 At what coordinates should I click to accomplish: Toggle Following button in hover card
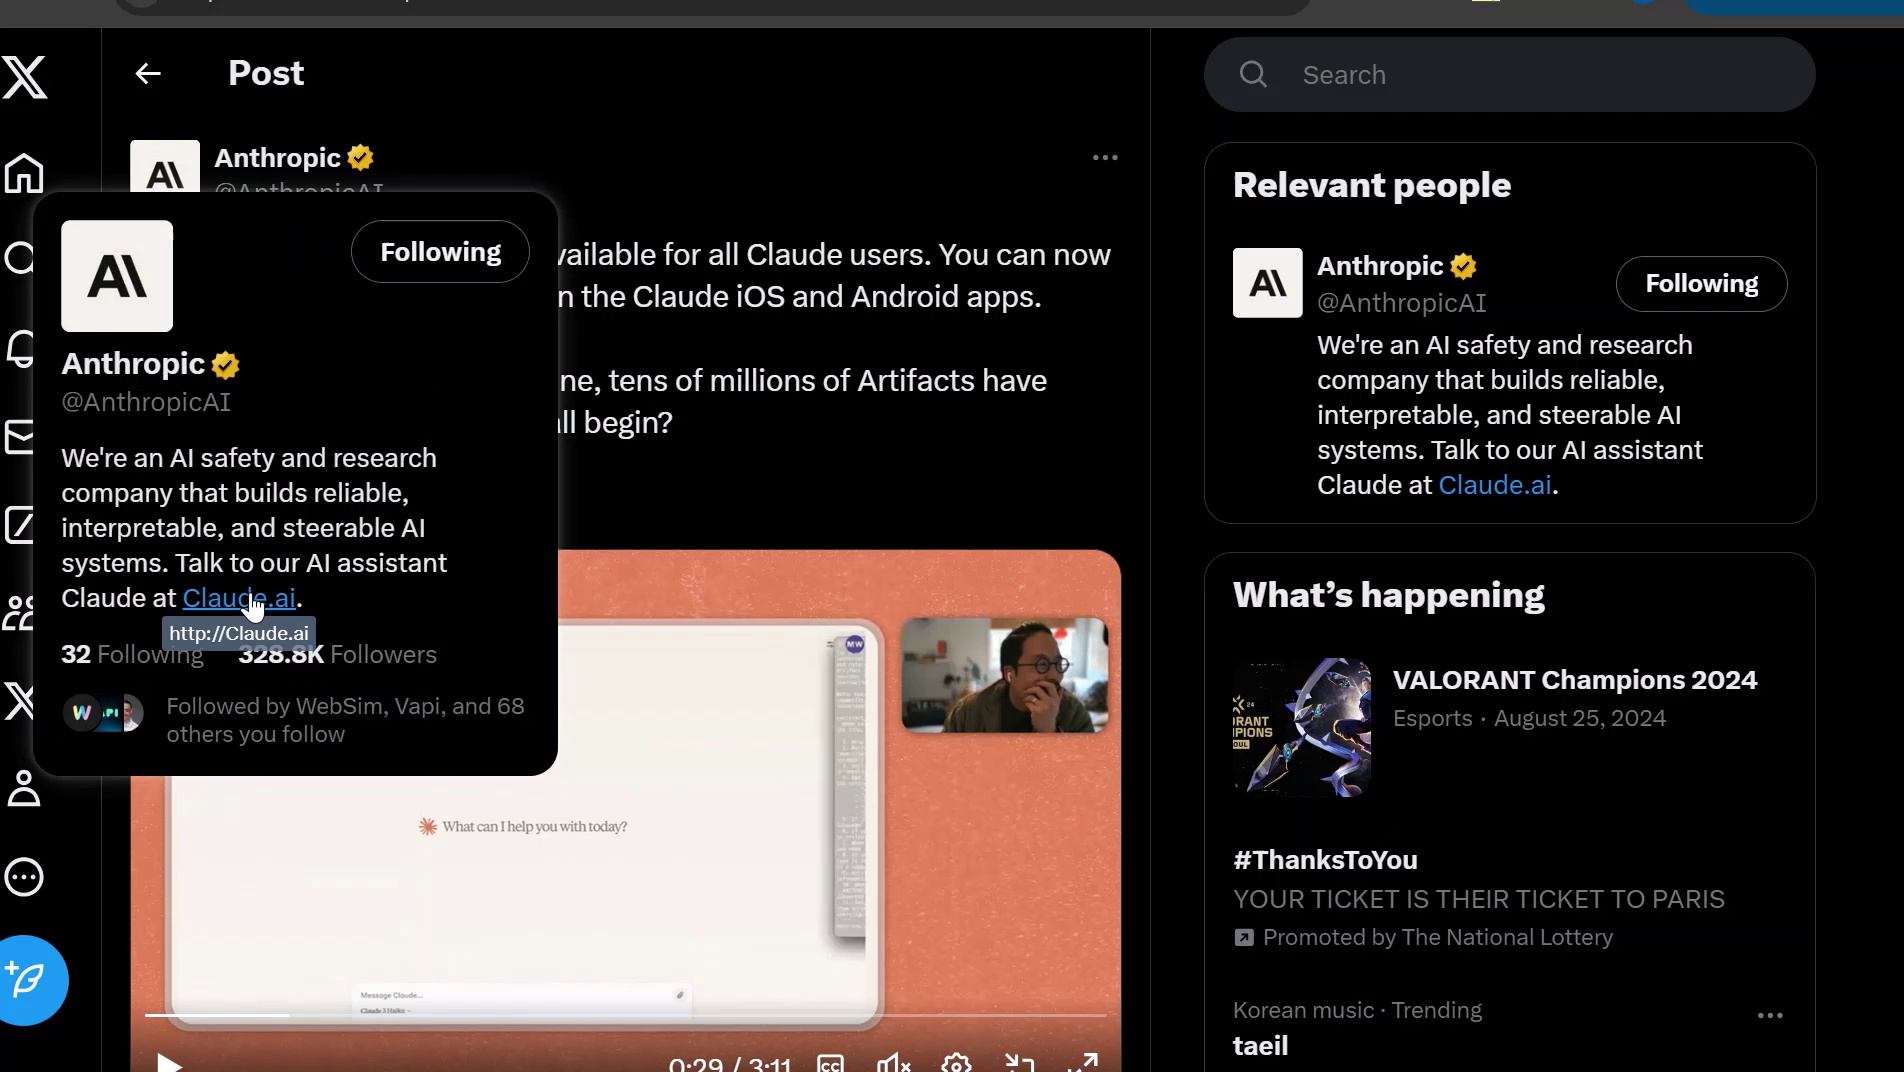[x=440, y=252]
